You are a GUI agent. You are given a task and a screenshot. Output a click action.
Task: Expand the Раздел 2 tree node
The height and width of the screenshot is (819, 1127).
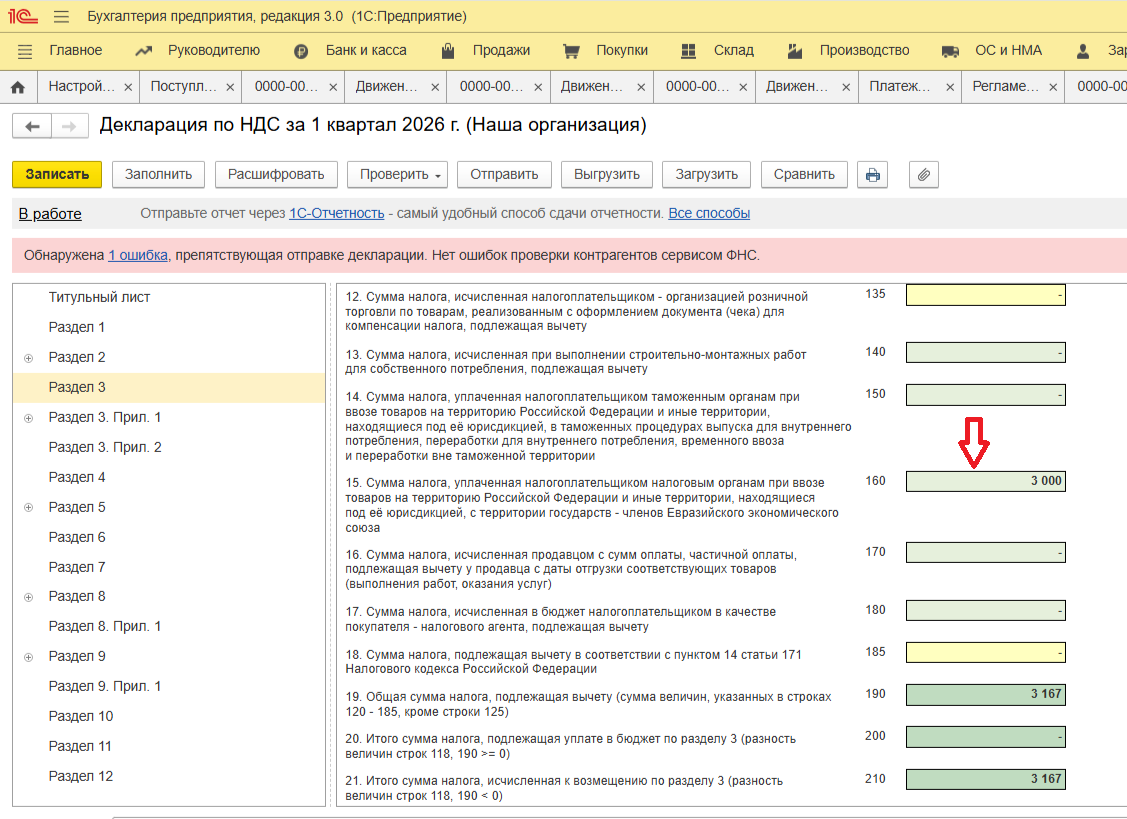click(28, 358)
